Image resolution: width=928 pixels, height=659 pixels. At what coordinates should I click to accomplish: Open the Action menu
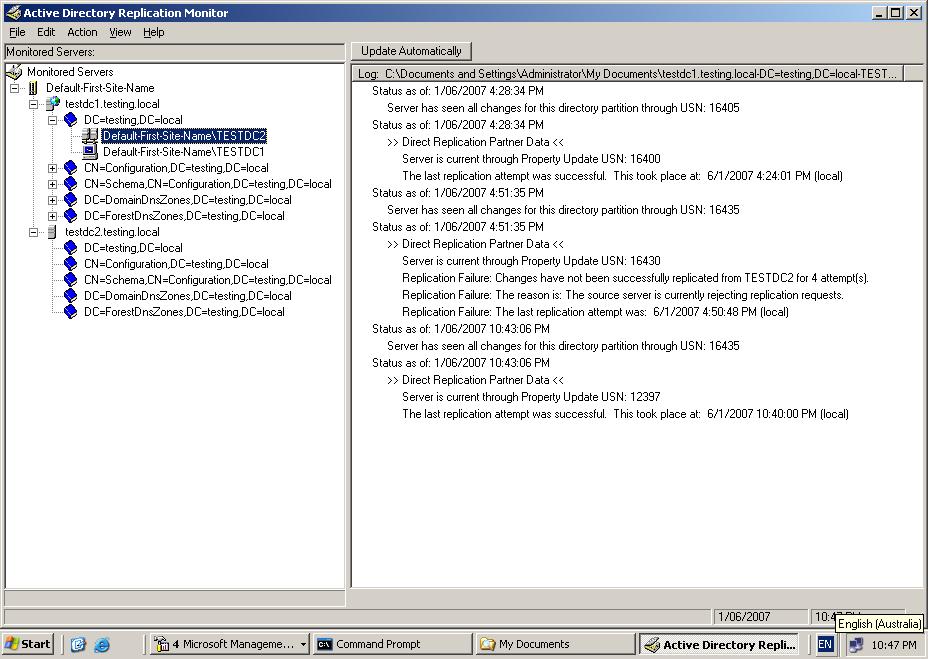[82, 32]
